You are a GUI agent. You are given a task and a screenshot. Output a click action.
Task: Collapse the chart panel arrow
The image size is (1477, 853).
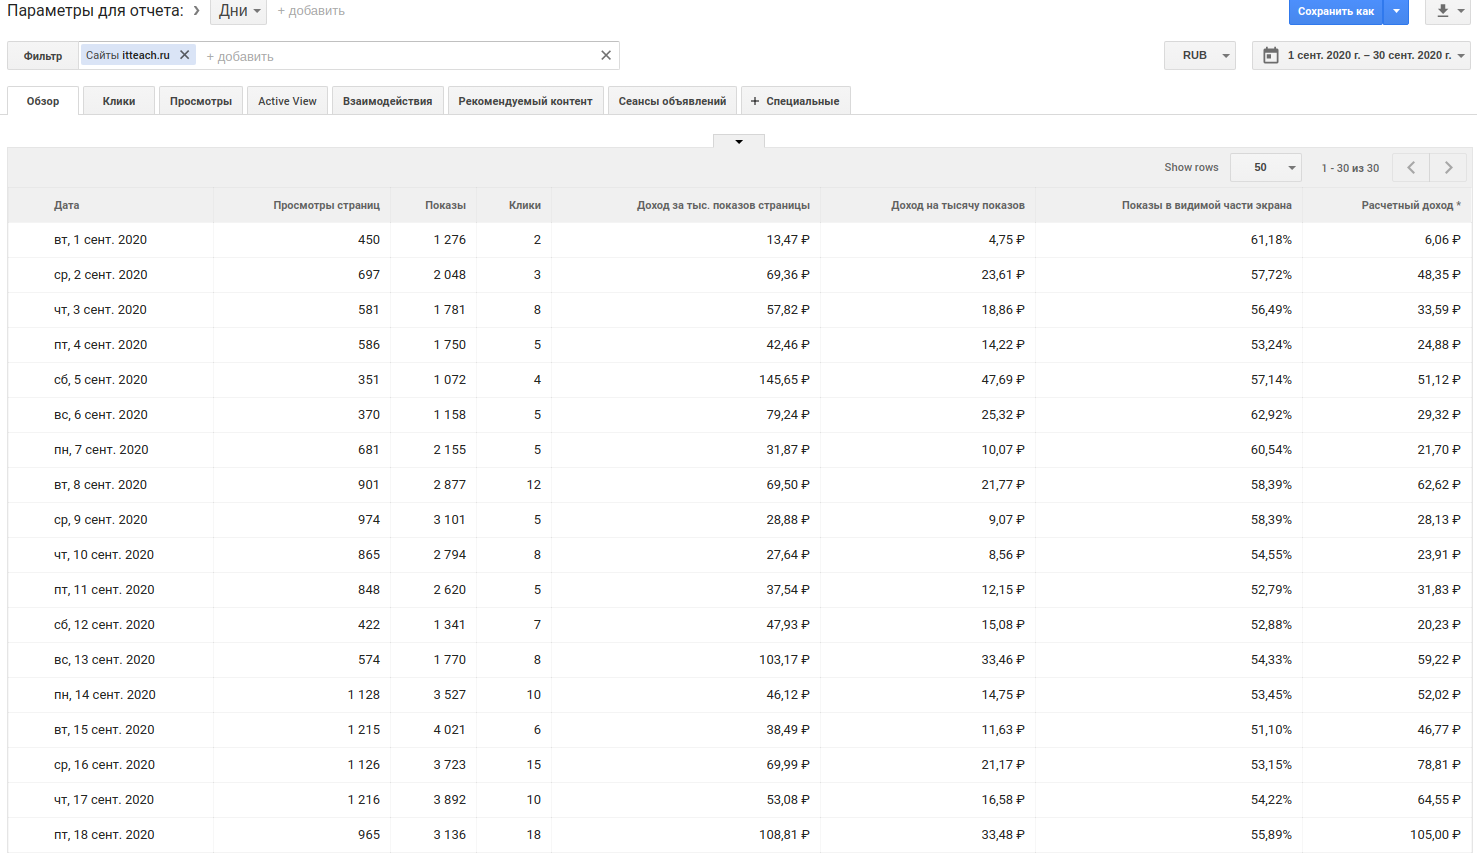[739, 141]
